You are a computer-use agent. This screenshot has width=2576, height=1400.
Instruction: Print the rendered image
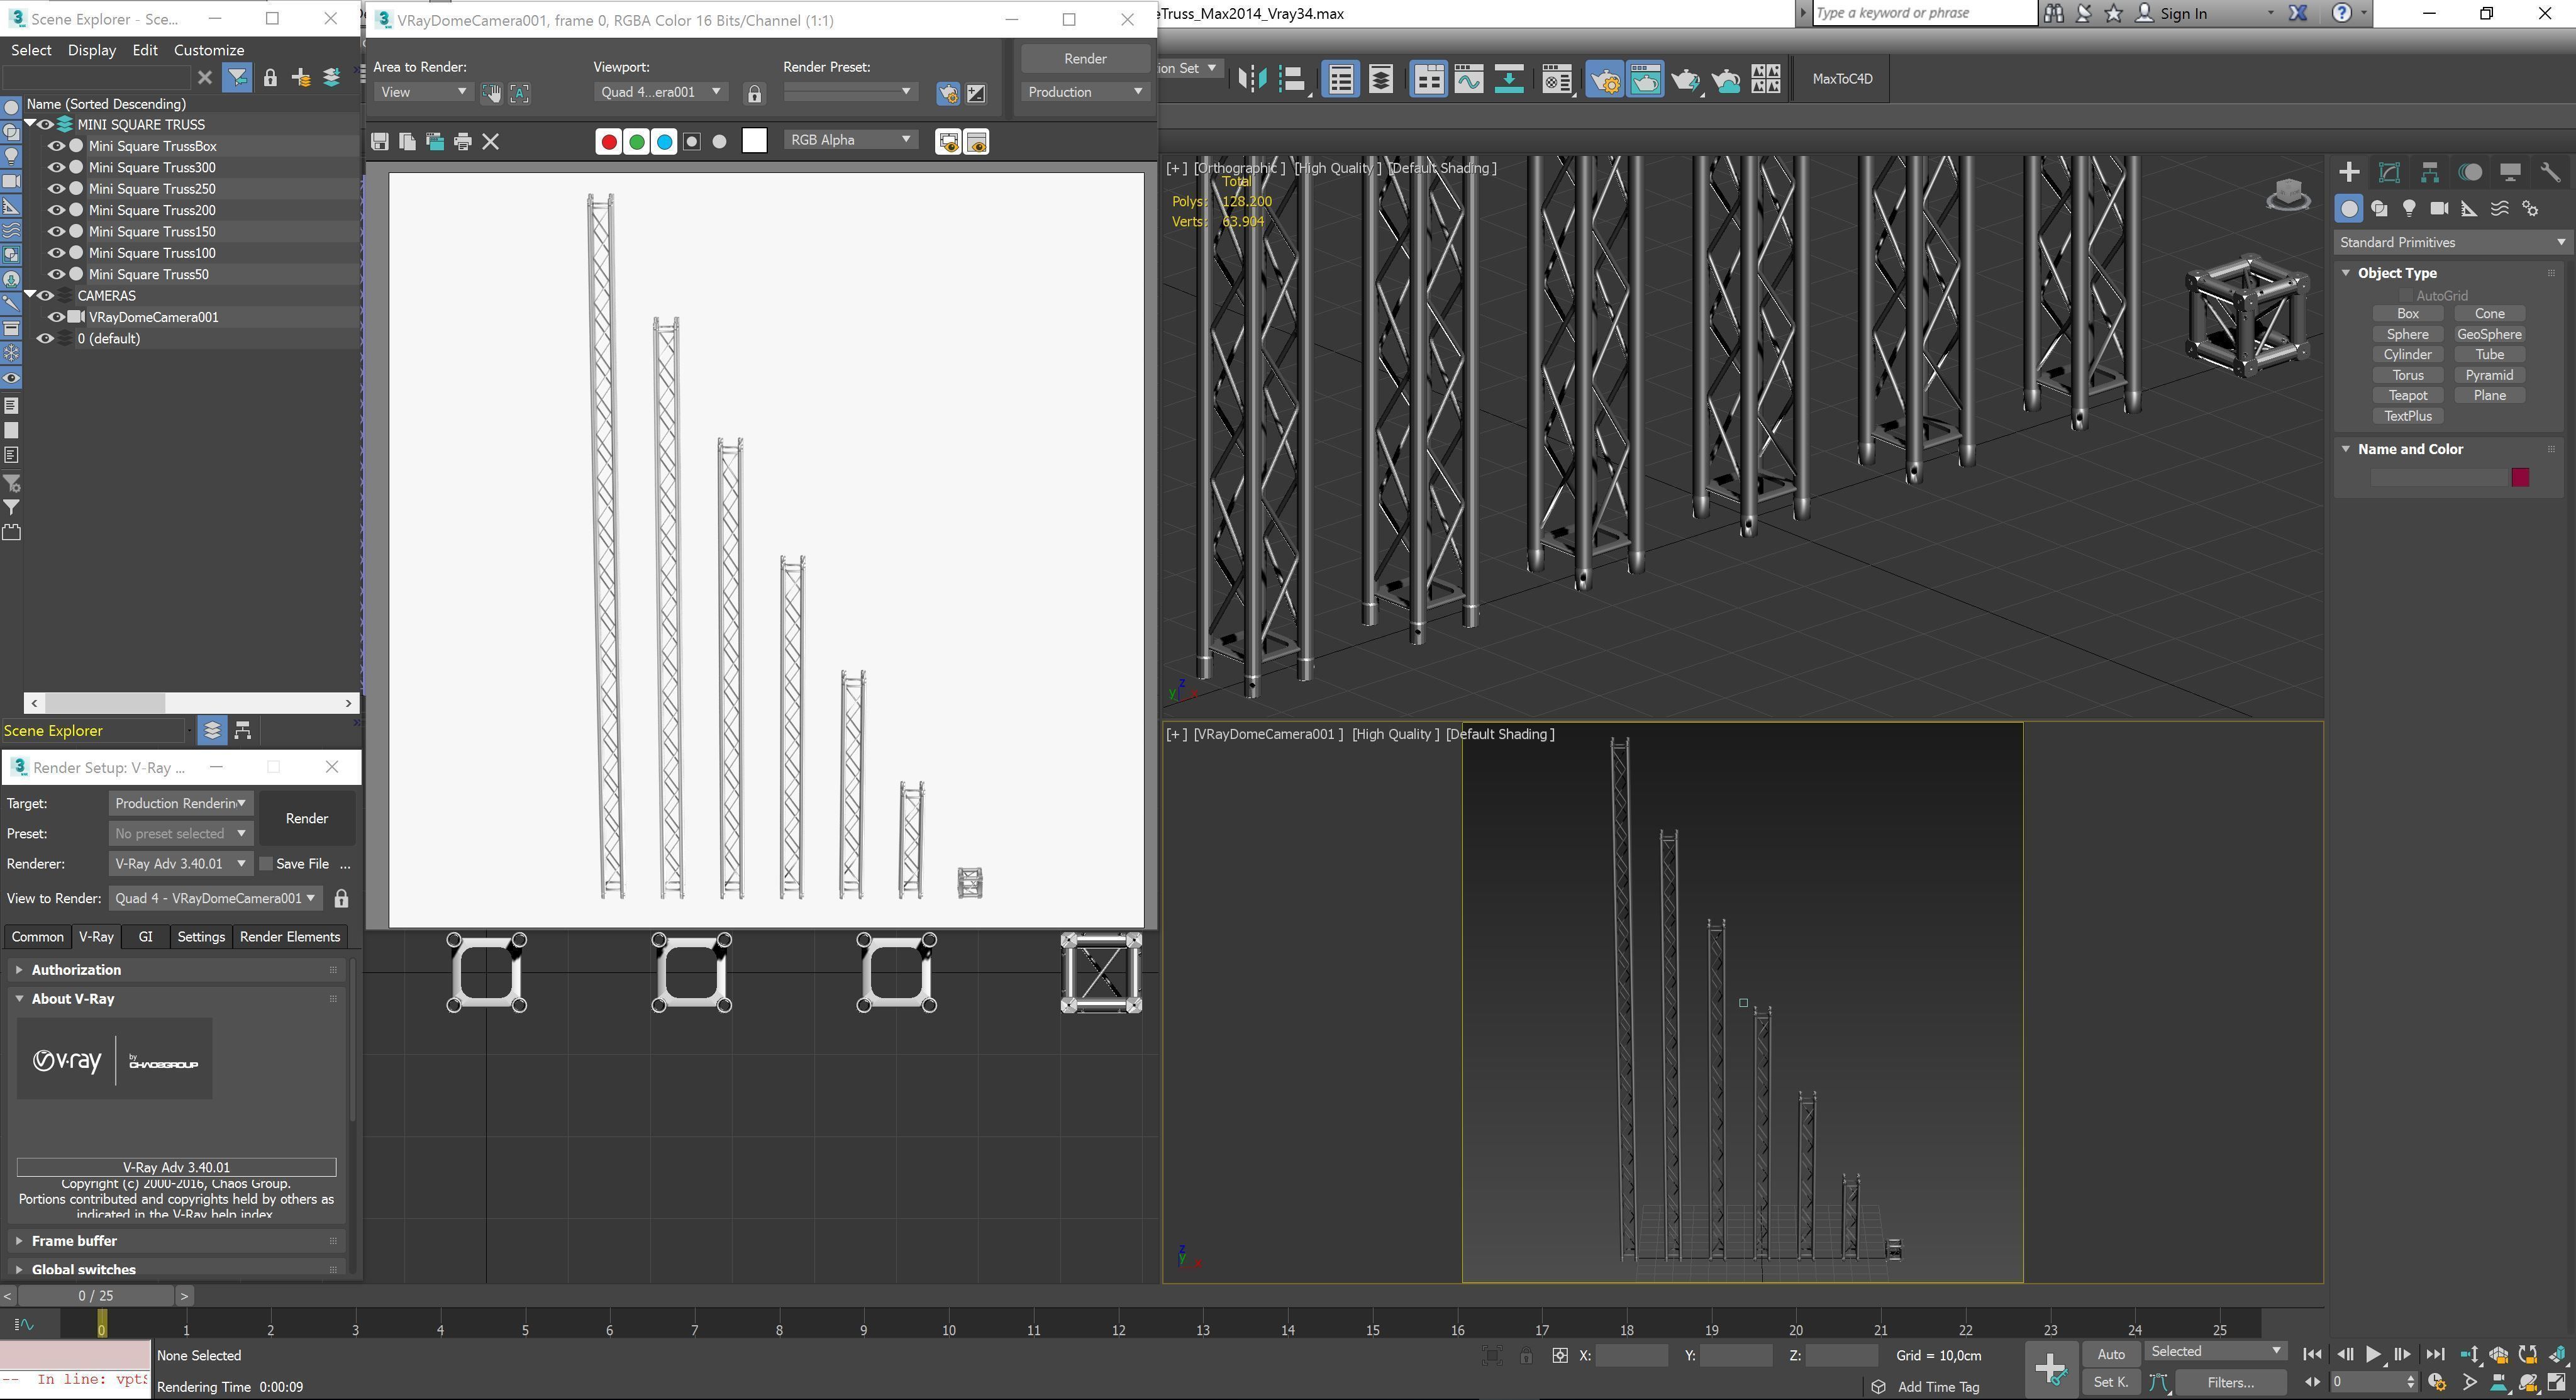(462, 141)
